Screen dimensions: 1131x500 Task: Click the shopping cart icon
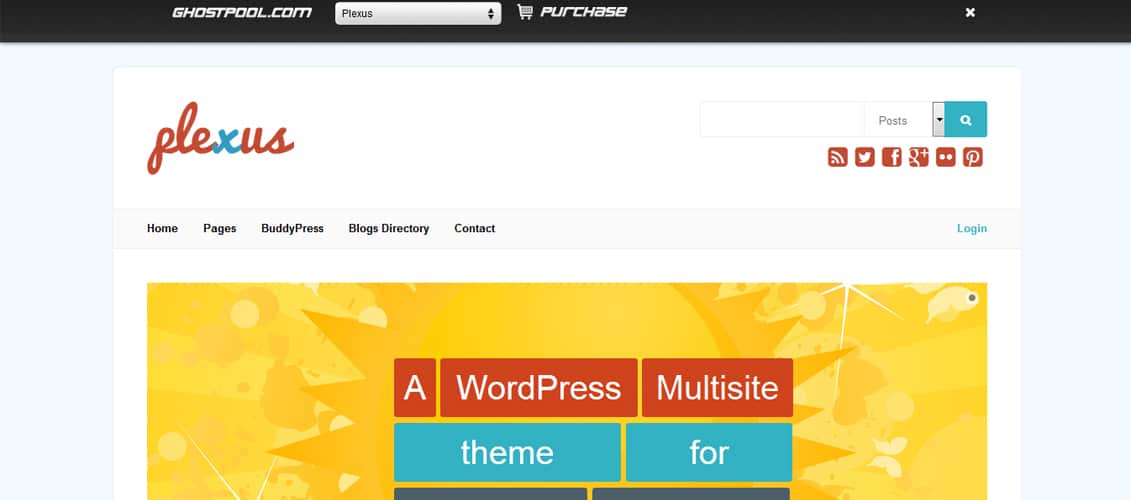(x=525, y=12)
